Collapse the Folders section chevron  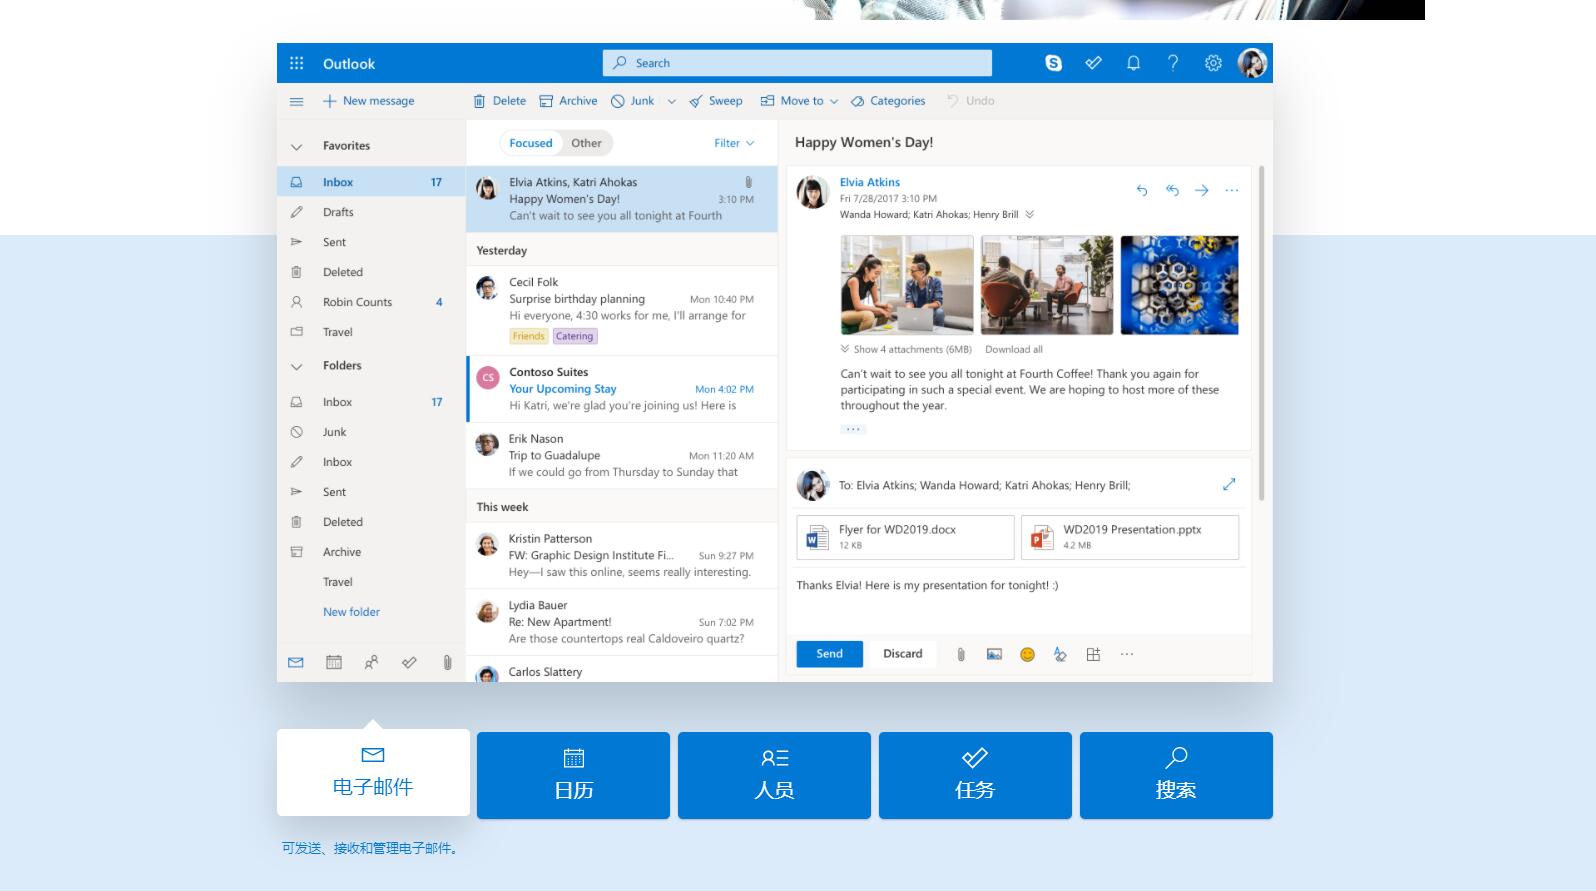[x=296, y=367]
